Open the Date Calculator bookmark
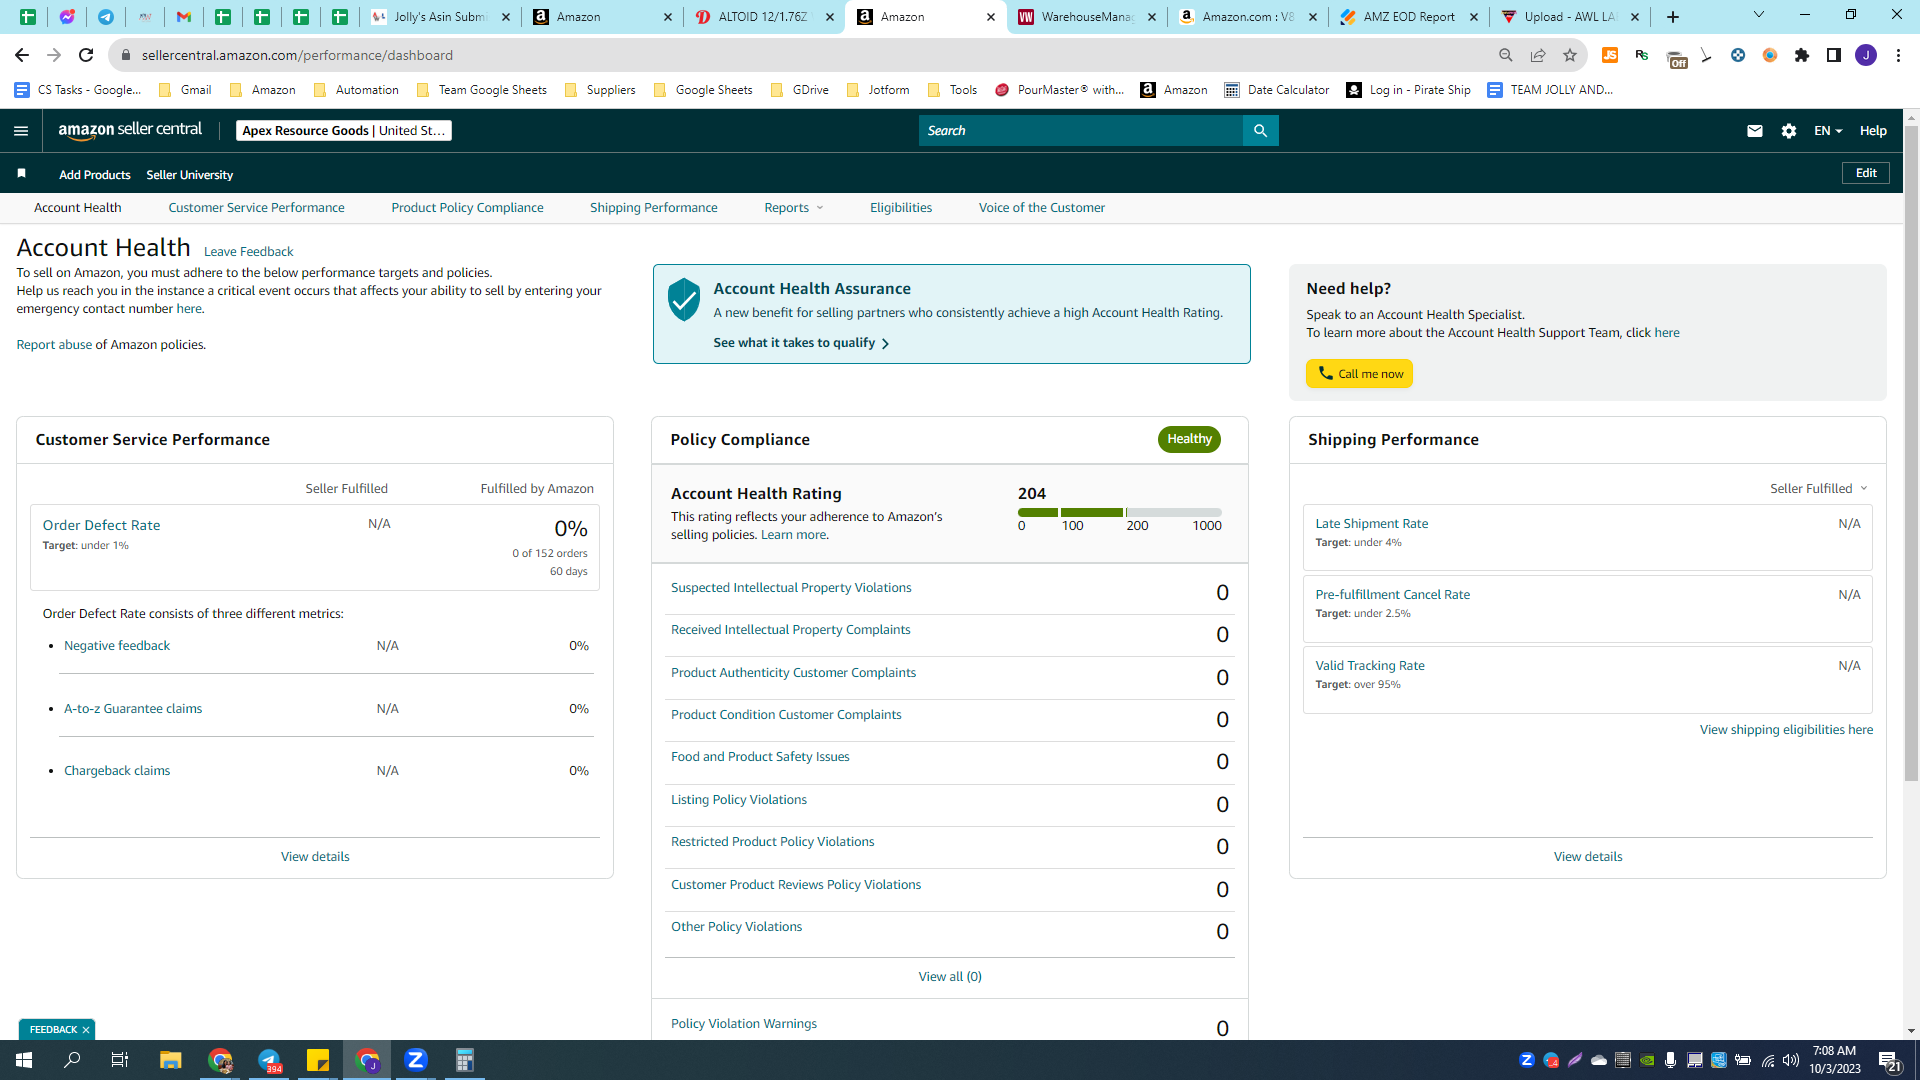The height and width of the screenshot is (1080, 1920). [x=1277, y=90]
